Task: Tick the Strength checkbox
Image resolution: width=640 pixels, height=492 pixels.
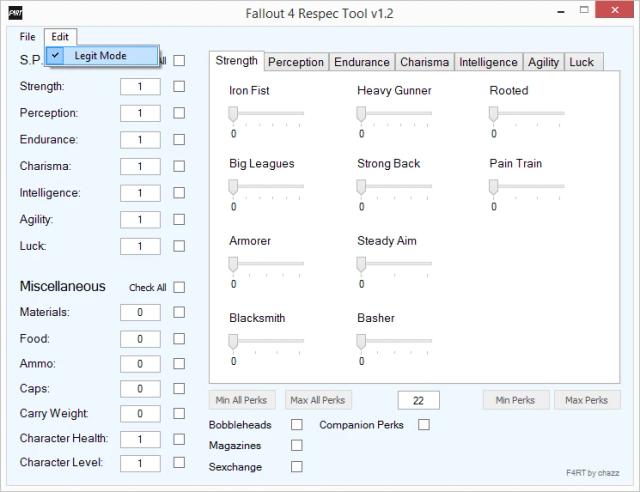Action: tap(179, 86)
